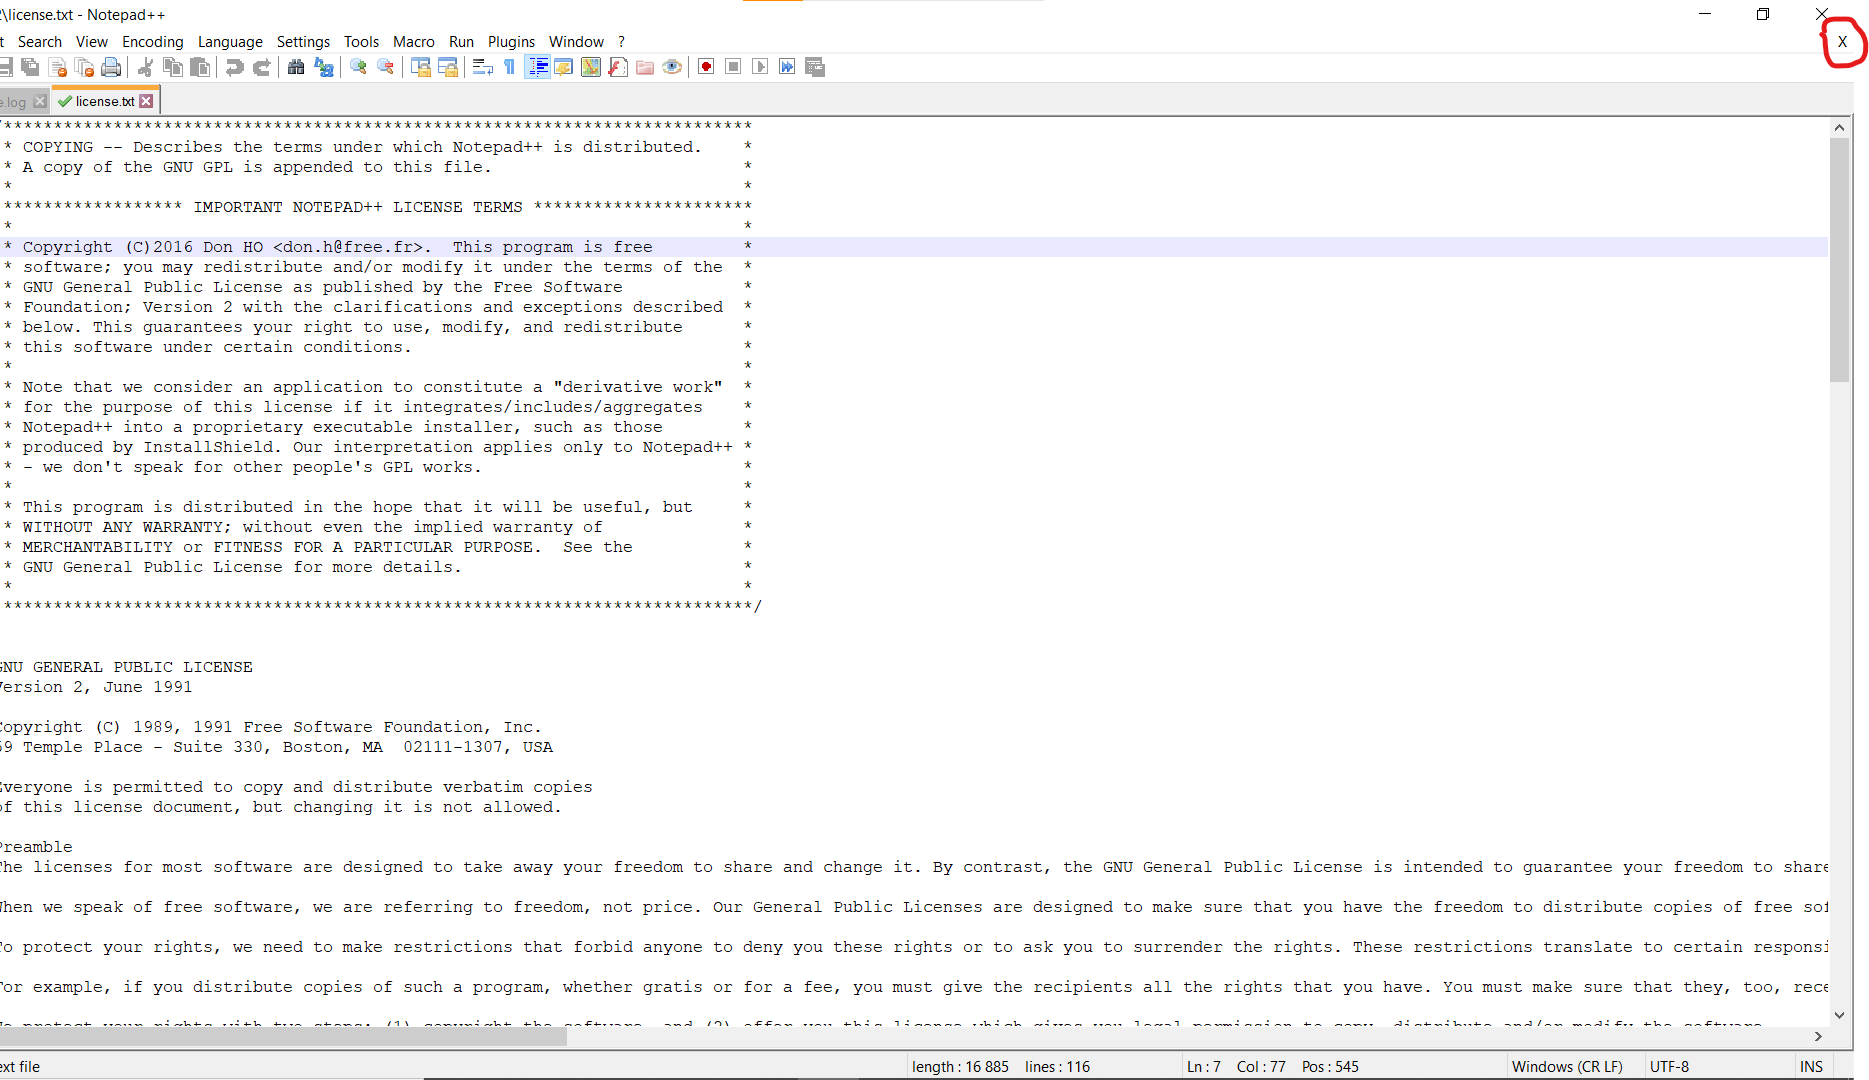Open the Tools menu
Screen dimensions: 1869x1080
pos(361,42)
